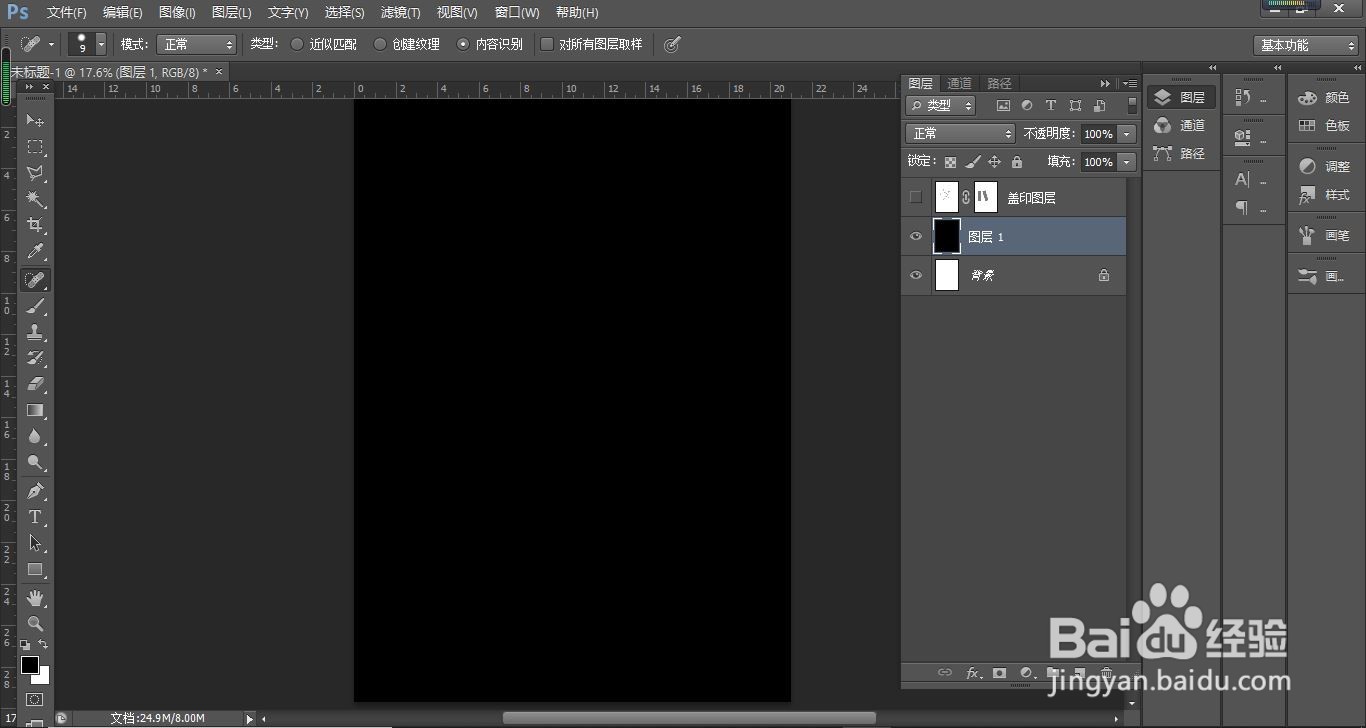Open the 基本功能 workspace dropdown

point(1305,45)
